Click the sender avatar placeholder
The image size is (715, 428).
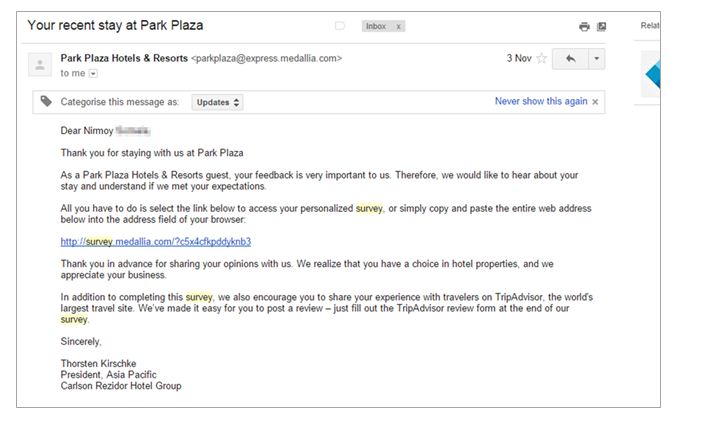[x=40, y=64]
